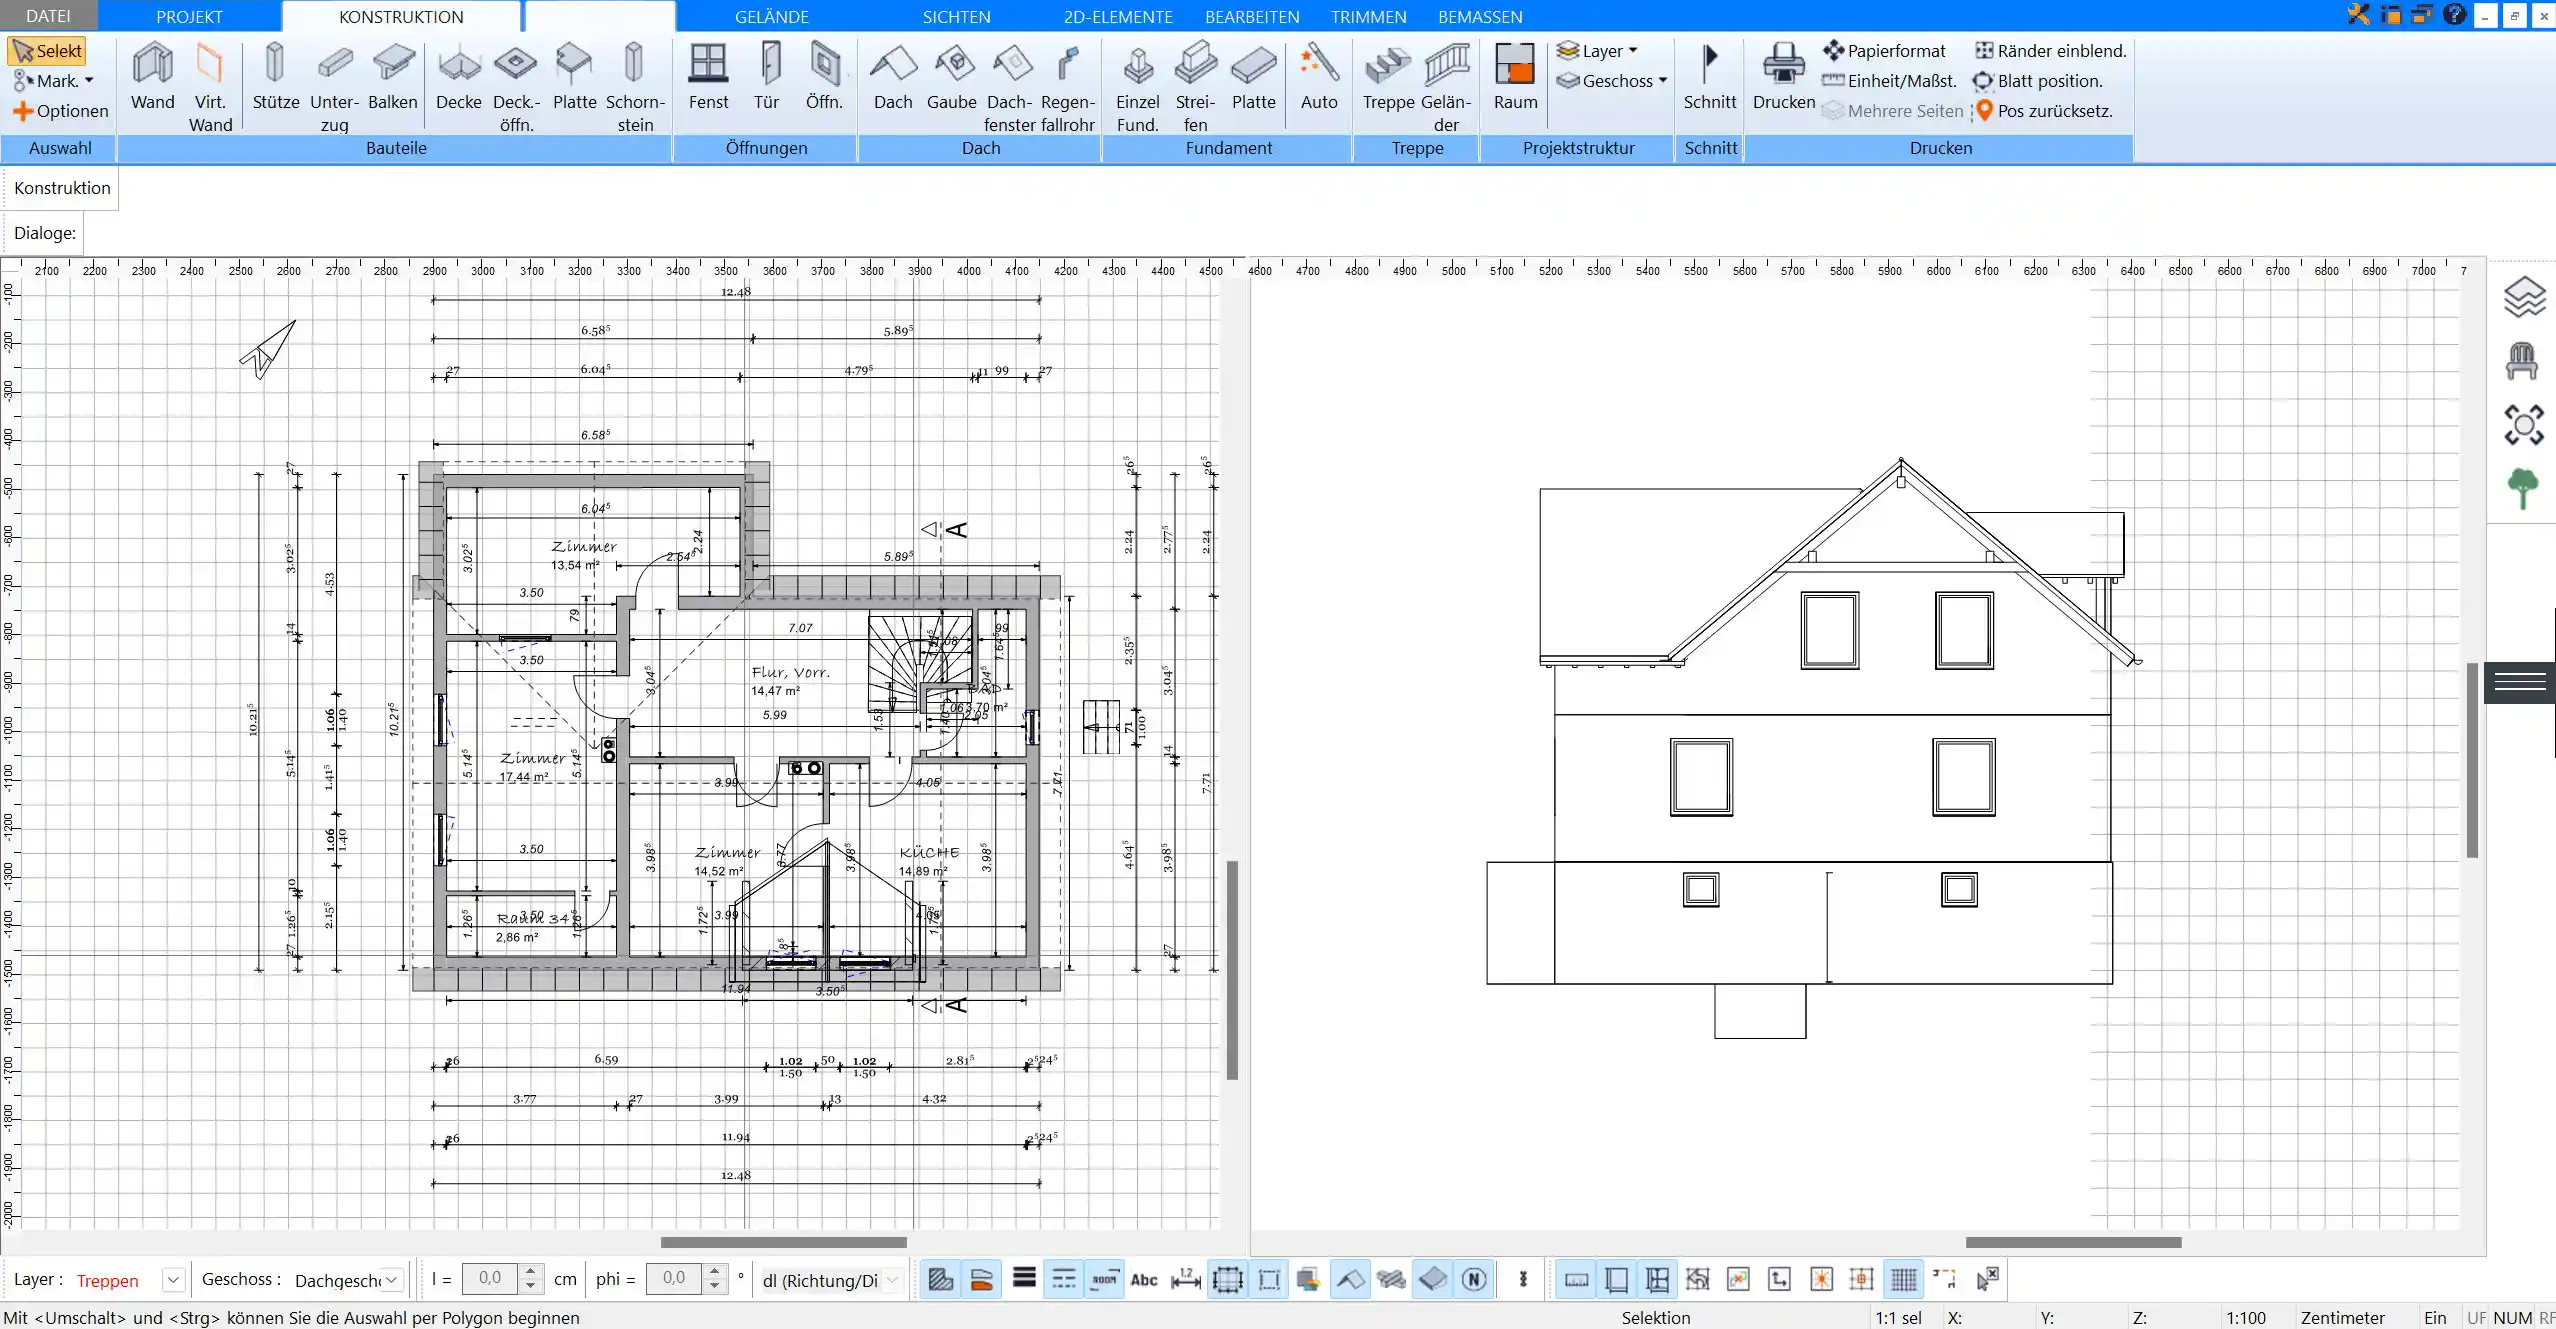Image resolution: width=2556 pixels, height=1329 pixels.
Task: Select the Dachfenster roof window tool
Action: [1009, 87]
